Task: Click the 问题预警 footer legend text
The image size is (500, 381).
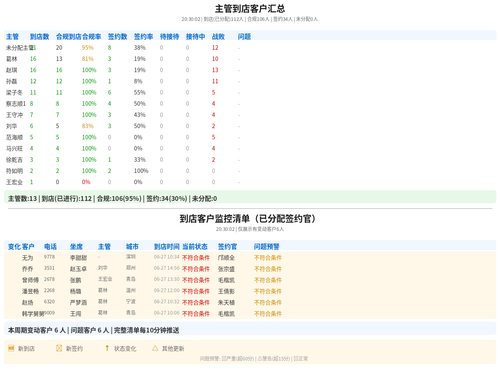Action: tap(254, 359)
